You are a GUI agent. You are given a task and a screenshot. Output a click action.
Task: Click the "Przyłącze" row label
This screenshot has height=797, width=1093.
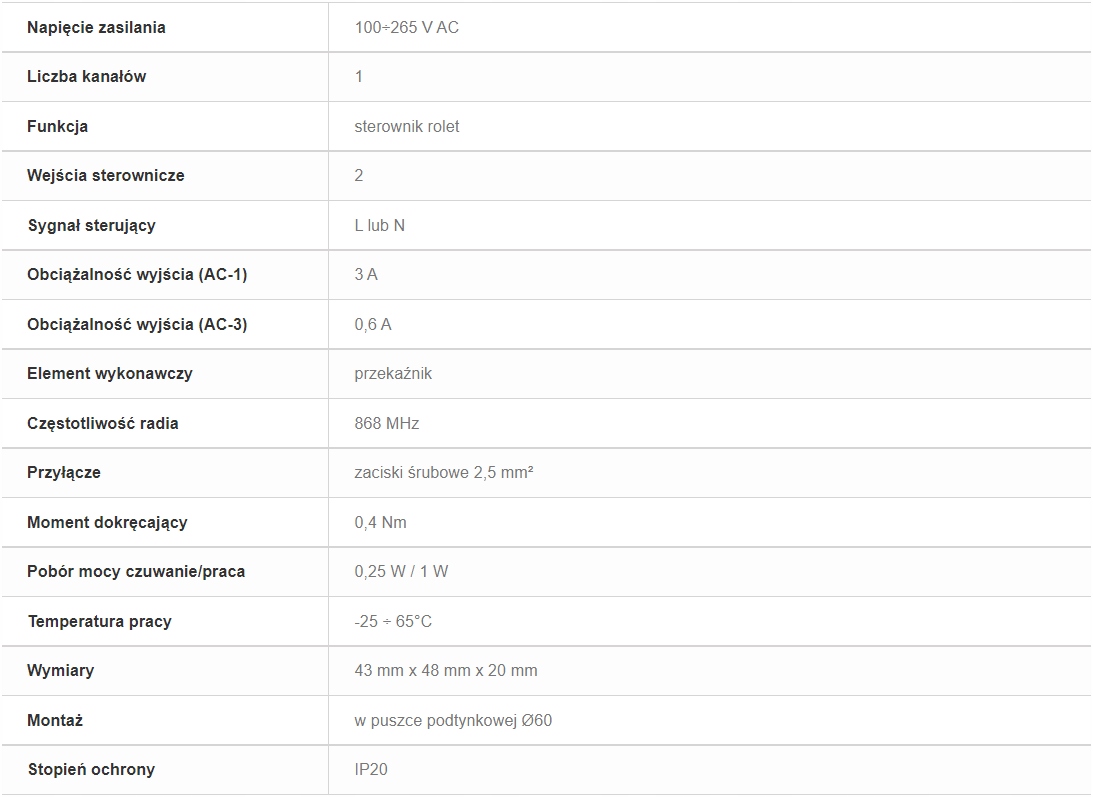[x=64, y=472]
